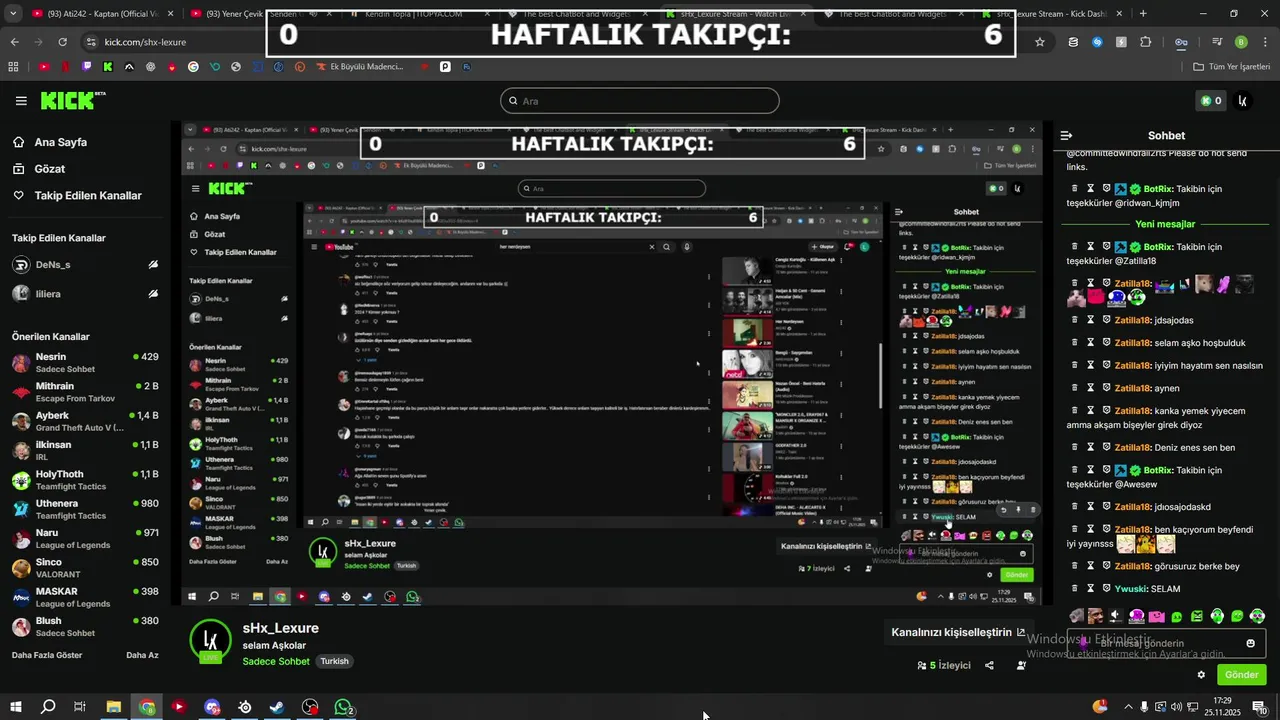This screenshot has height=720, width=1280.
Task: Select Naru League of Legends channel
Action: click(x=85, y=539)
